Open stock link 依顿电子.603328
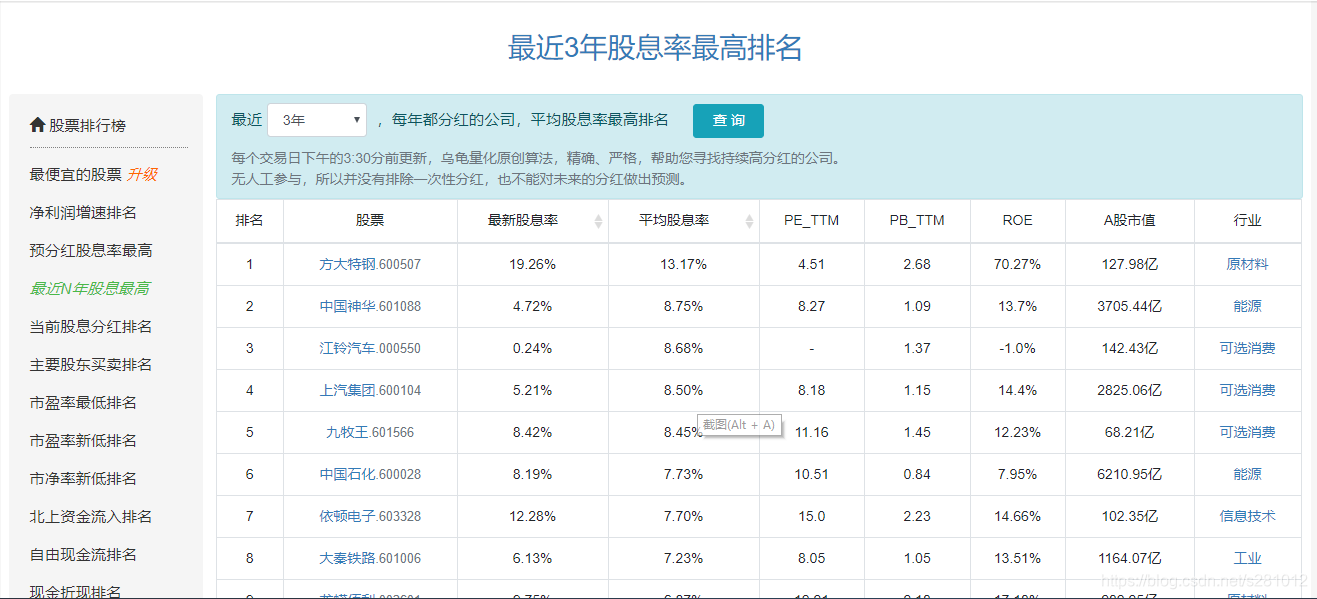This screenshot has width=1317, height=599. [x=370, y=516]
